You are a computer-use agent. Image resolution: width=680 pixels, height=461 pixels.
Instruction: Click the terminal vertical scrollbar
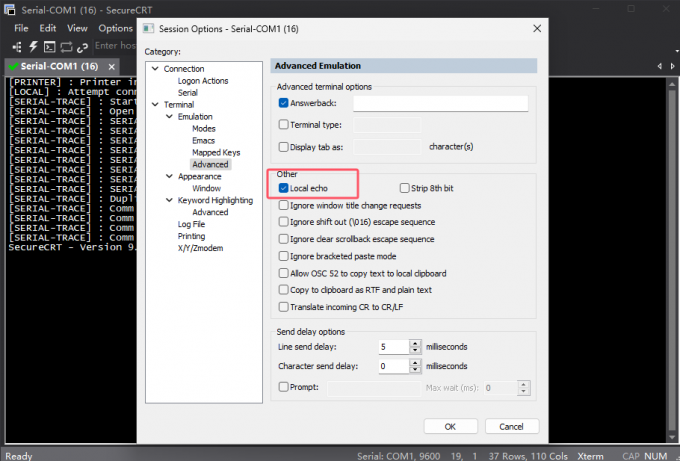[x=672, y=260]
